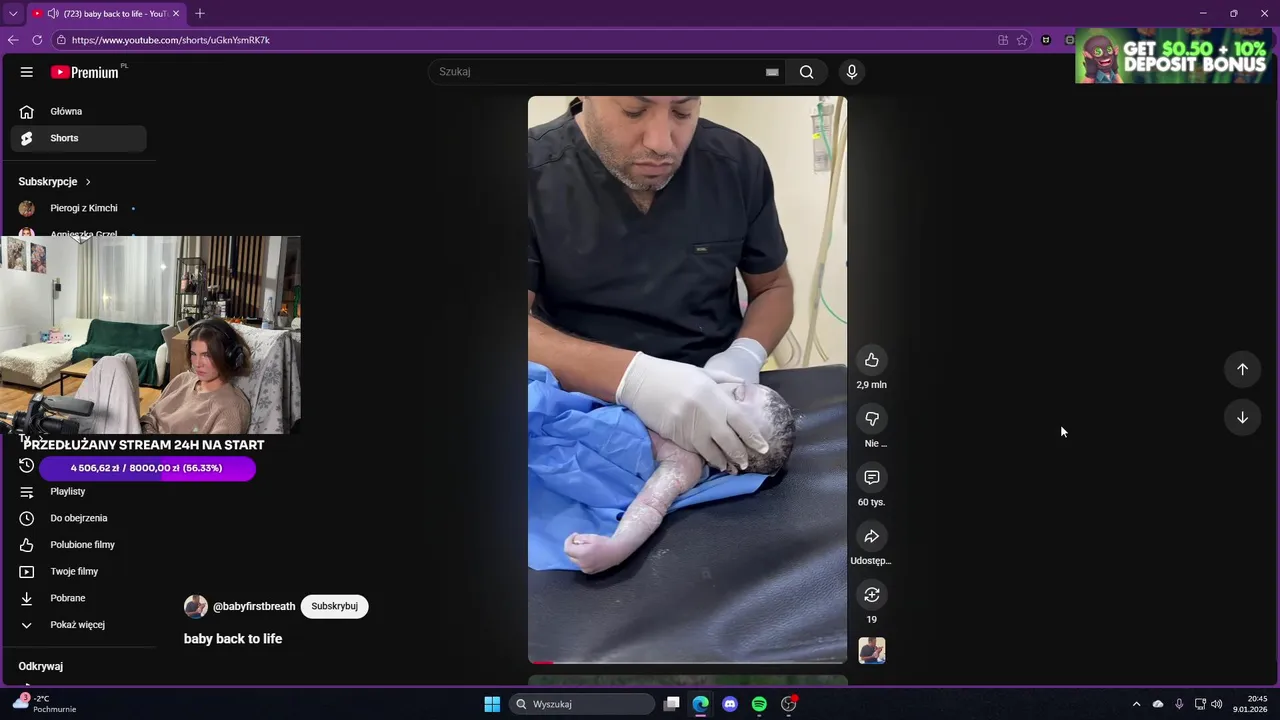The height and width of the screenshot is (720, 1280).
Task: Click the remix button showing 19
Action: (x=872, y=595)
